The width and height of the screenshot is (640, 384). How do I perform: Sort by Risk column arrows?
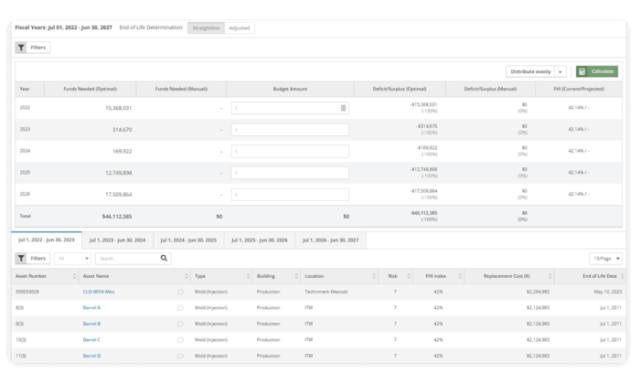click(409, 276)
